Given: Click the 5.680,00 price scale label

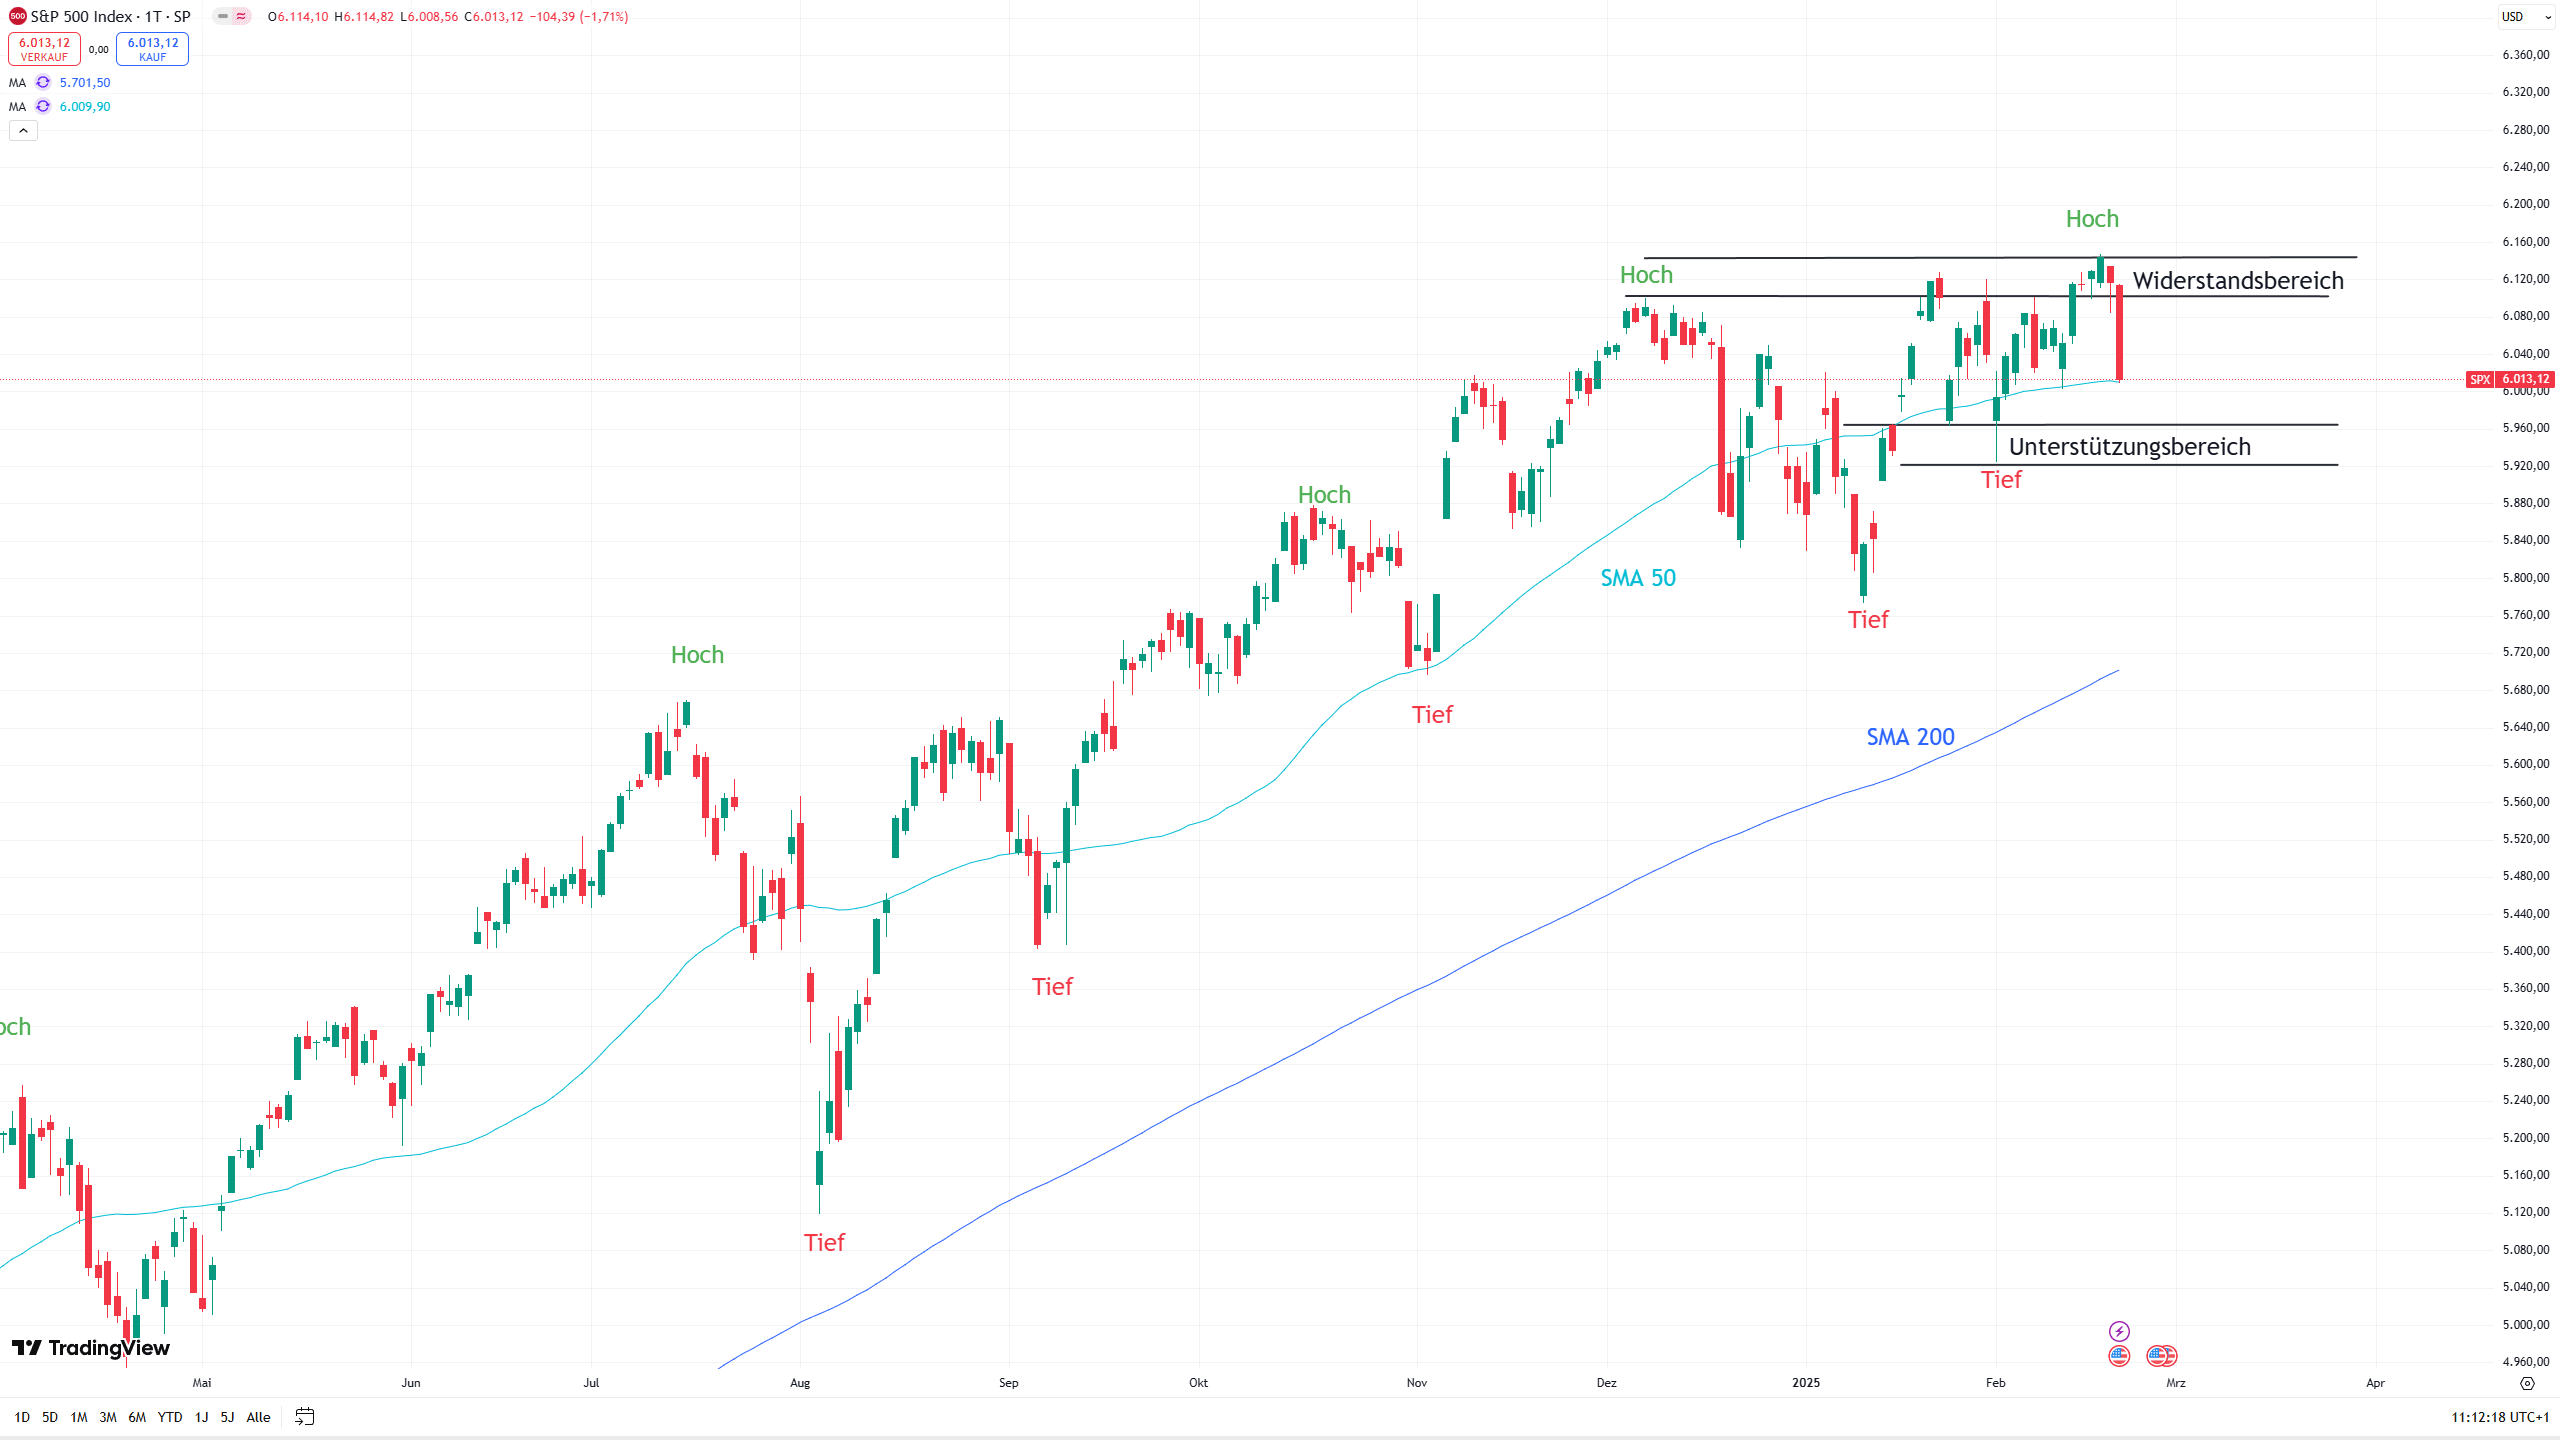Looking at the screenshot, I should coord(2526,690).
